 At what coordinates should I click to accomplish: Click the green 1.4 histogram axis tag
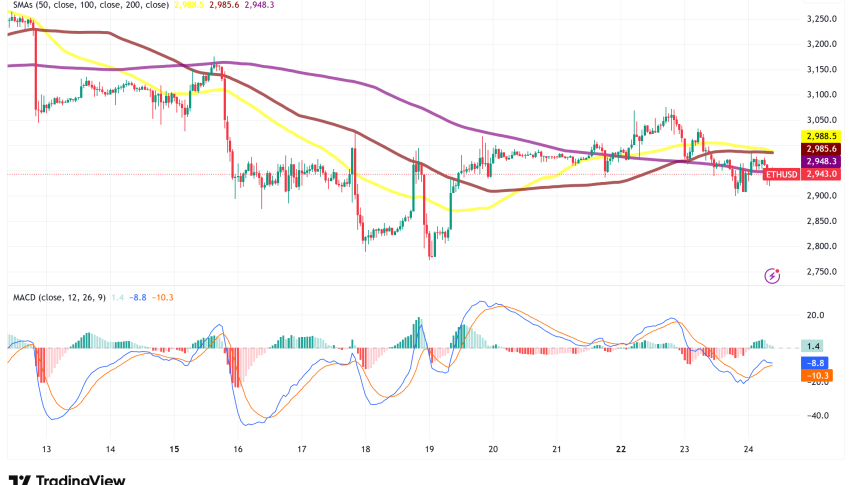819,343
